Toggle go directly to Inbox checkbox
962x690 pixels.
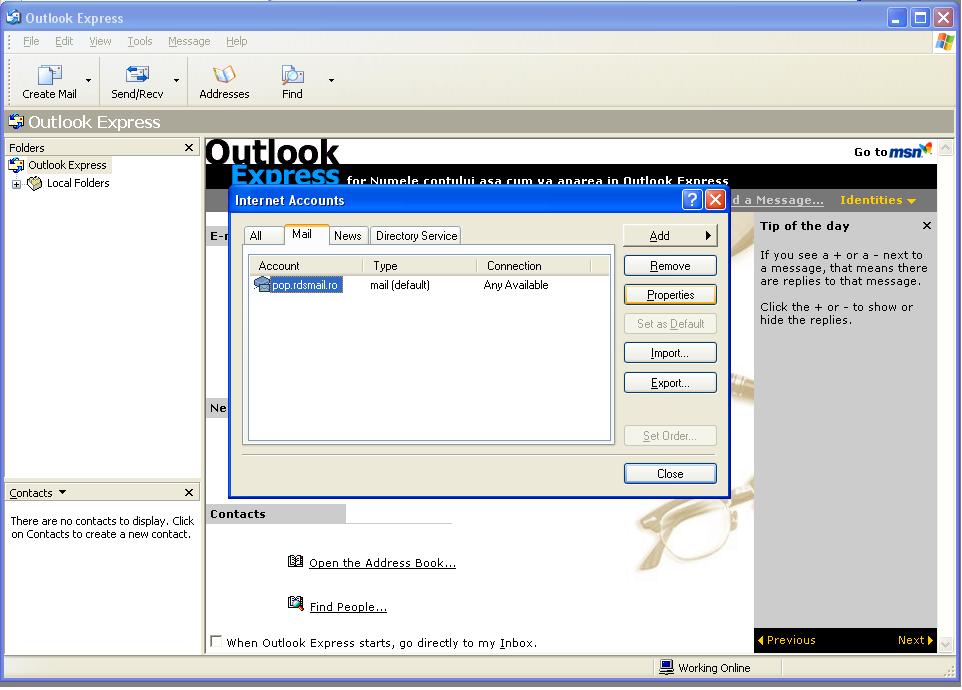pyautogui.click(x=216, y=642)
